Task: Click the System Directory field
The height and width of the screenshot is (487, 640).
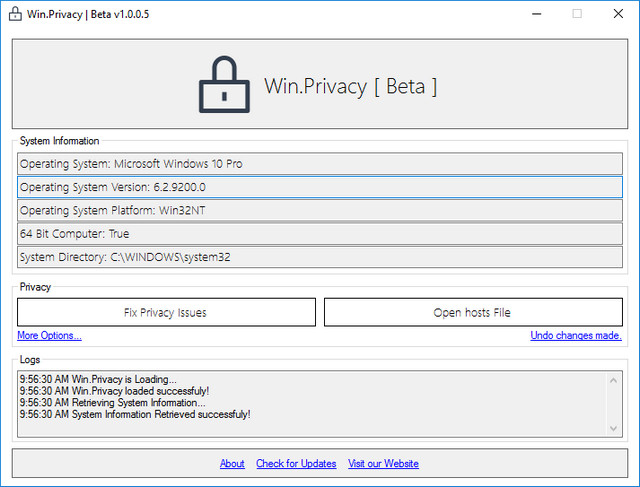Action: coord(319,257)
